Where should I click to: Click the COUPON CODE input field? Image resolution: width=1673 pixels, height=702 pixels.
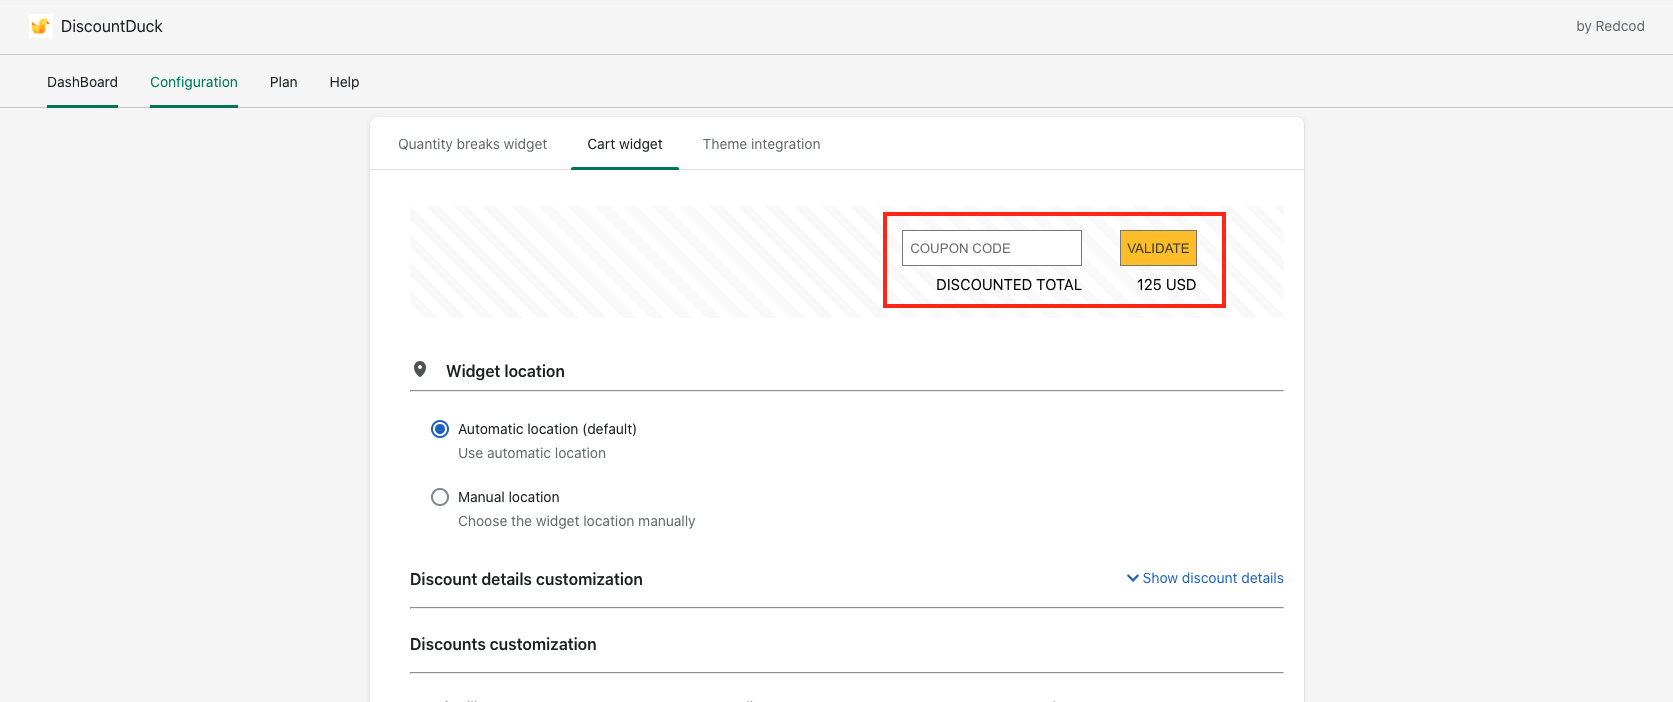pos(991,248)
